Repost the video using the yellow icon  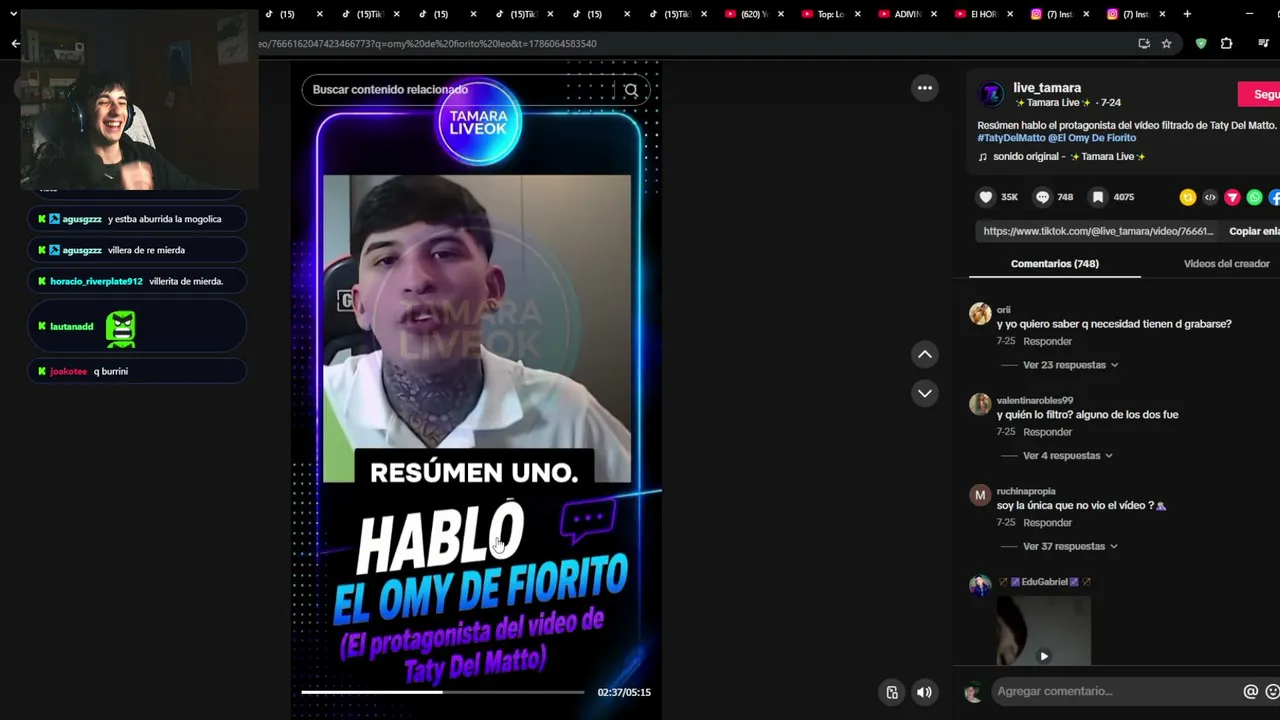tap(1188, 198)
